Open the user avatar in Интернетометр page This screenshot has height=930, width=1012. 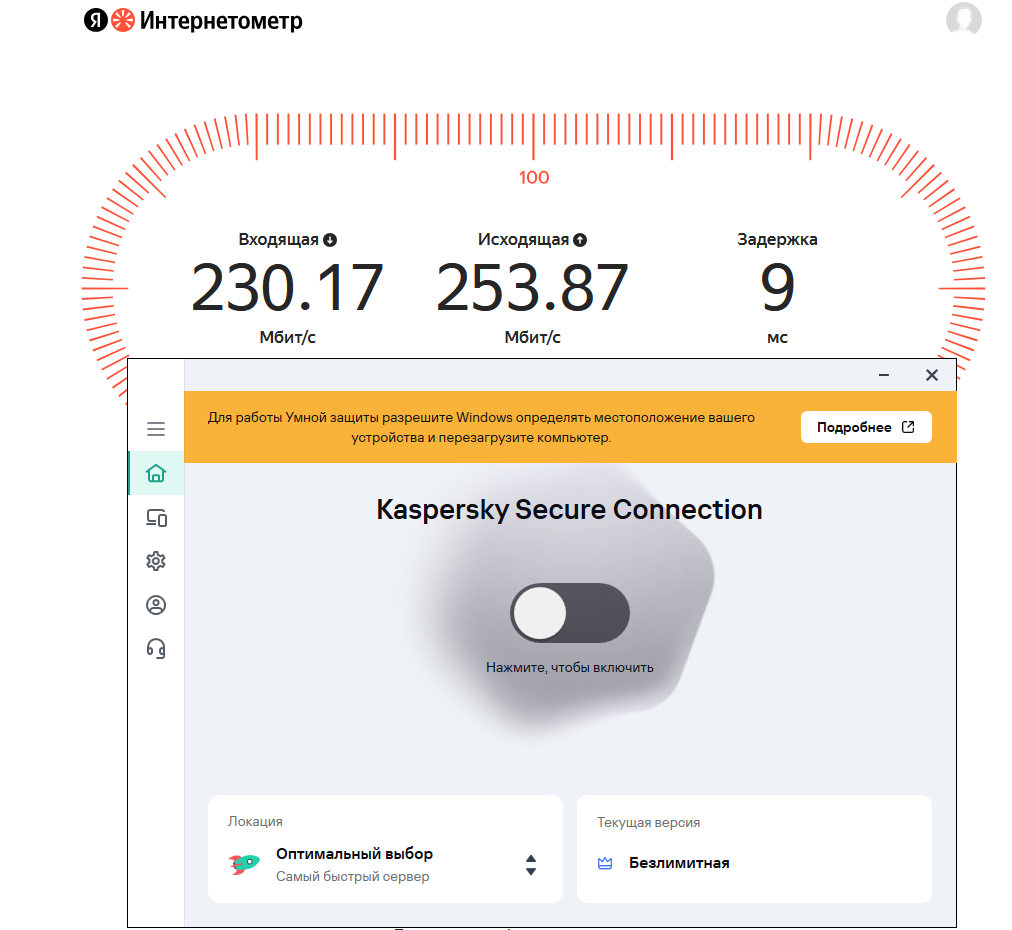[x=964, y=19]
